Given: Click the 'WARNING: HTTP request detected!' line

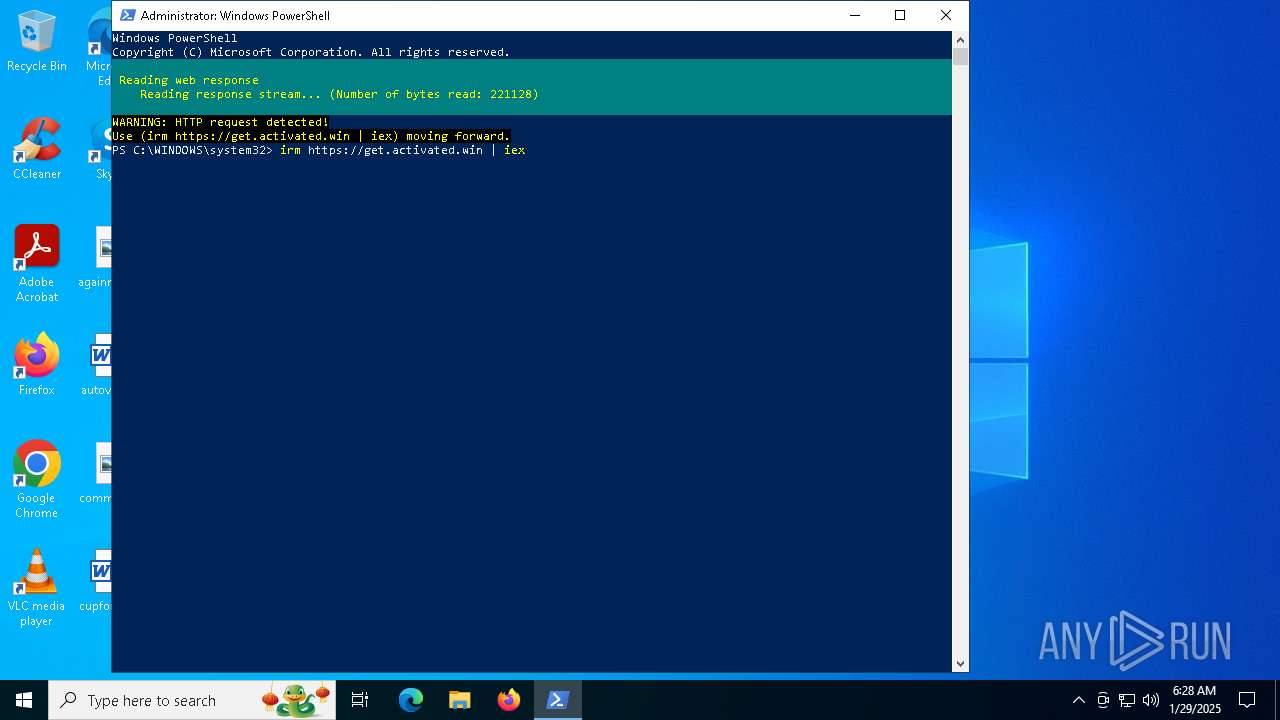Looking at the screenshot, I should click(220, 122).
